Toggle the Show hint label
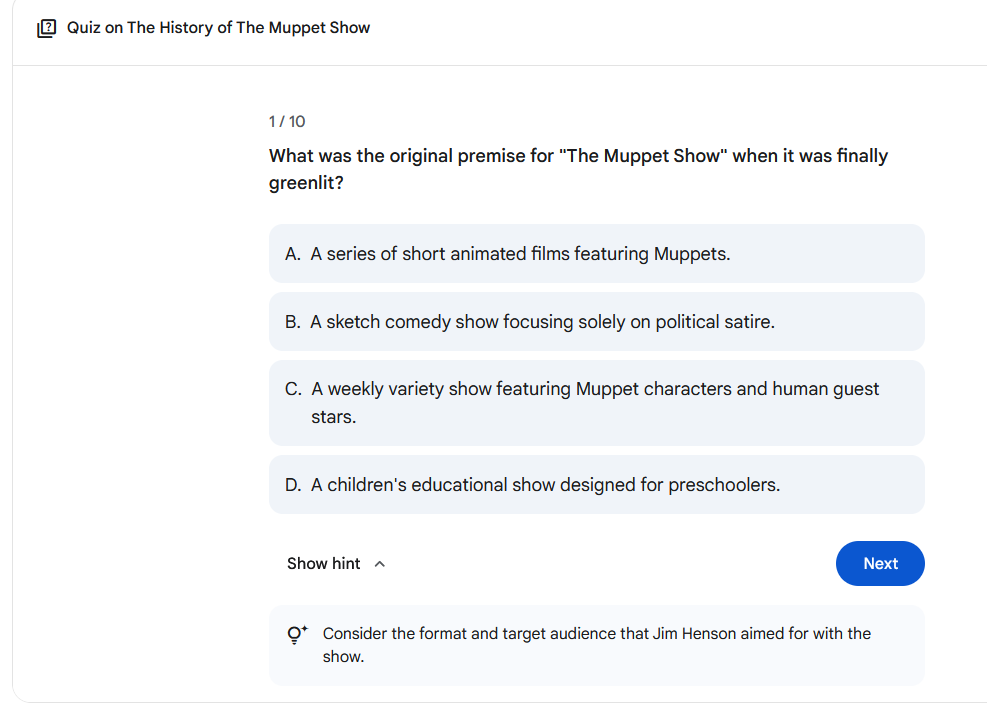 point(324,563)
